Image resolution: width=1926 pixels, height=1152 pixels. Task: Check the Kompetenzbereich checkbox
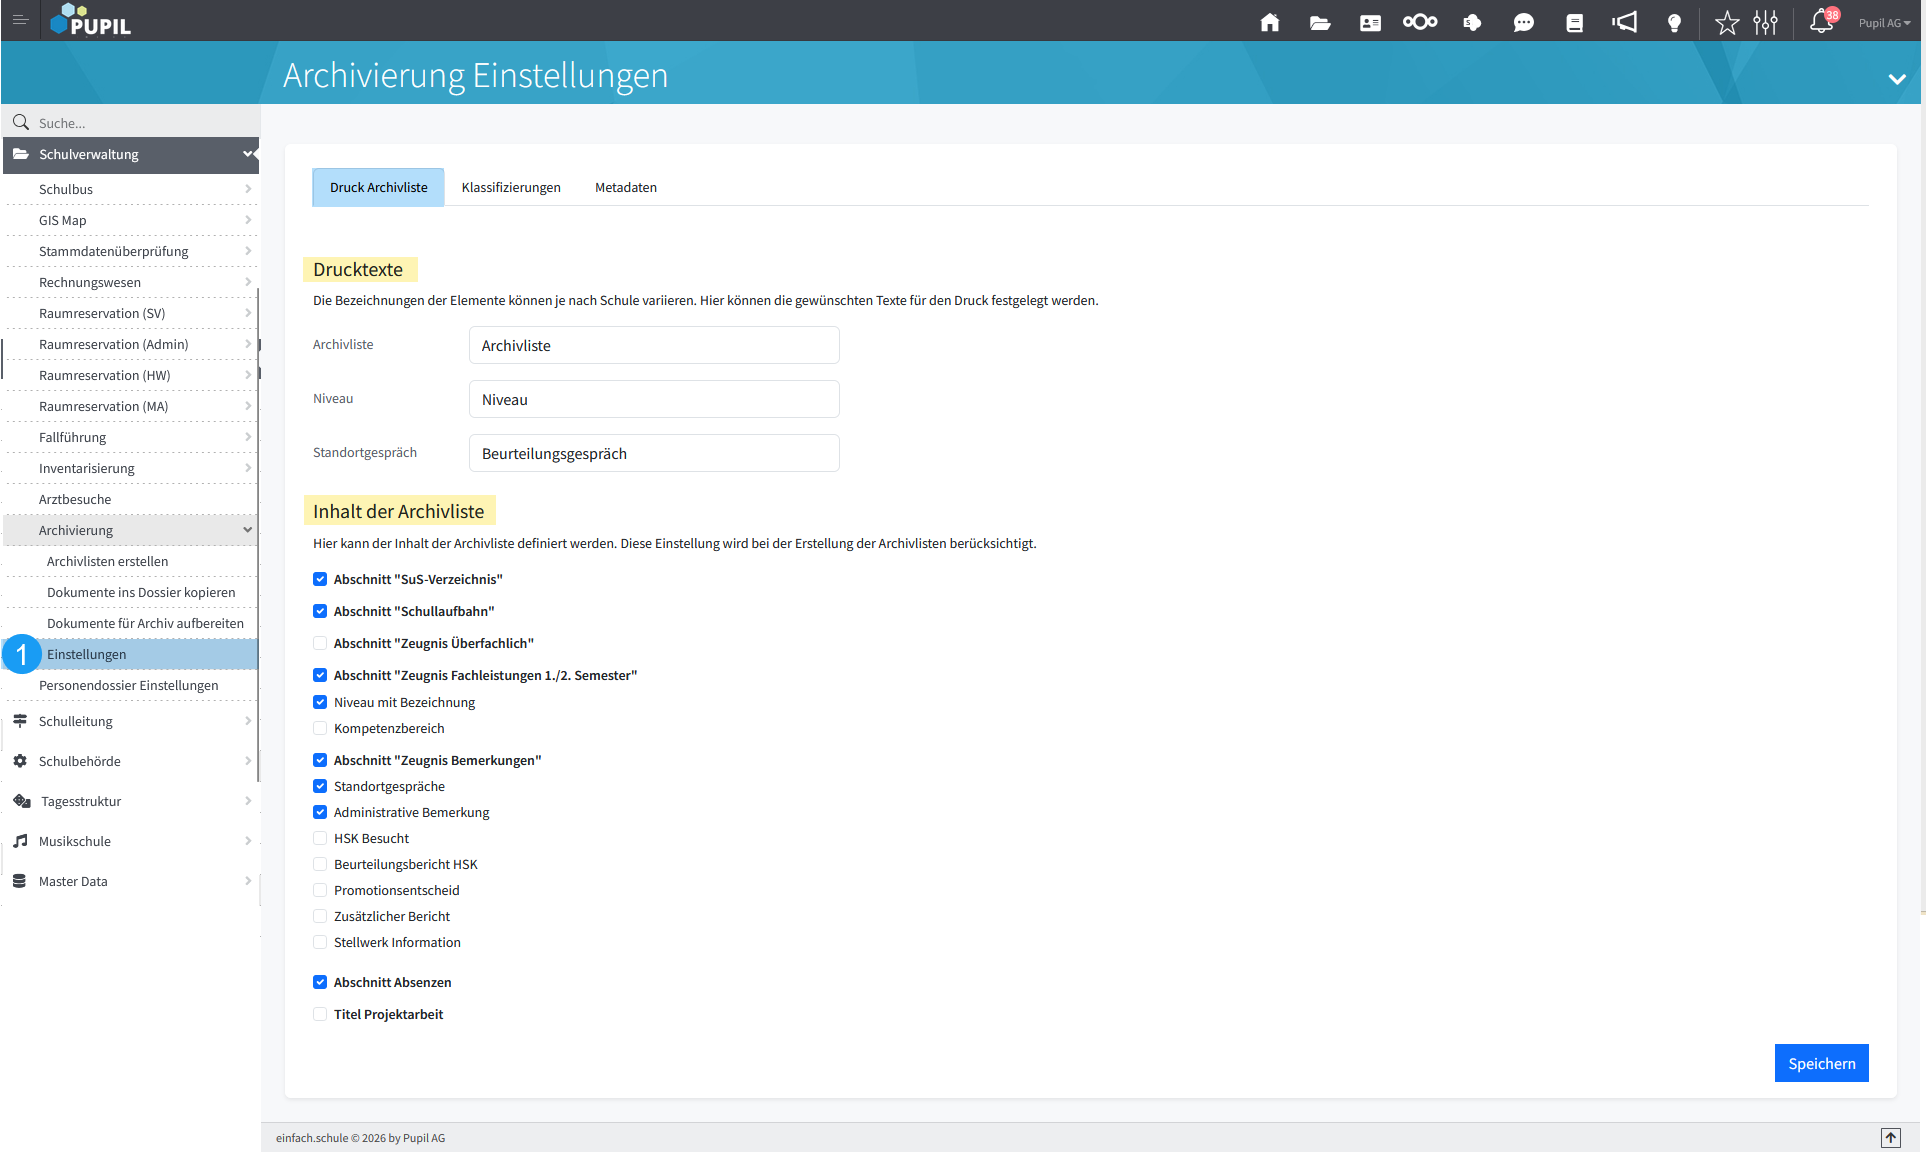pyautogui.click(x=320, y=728)
